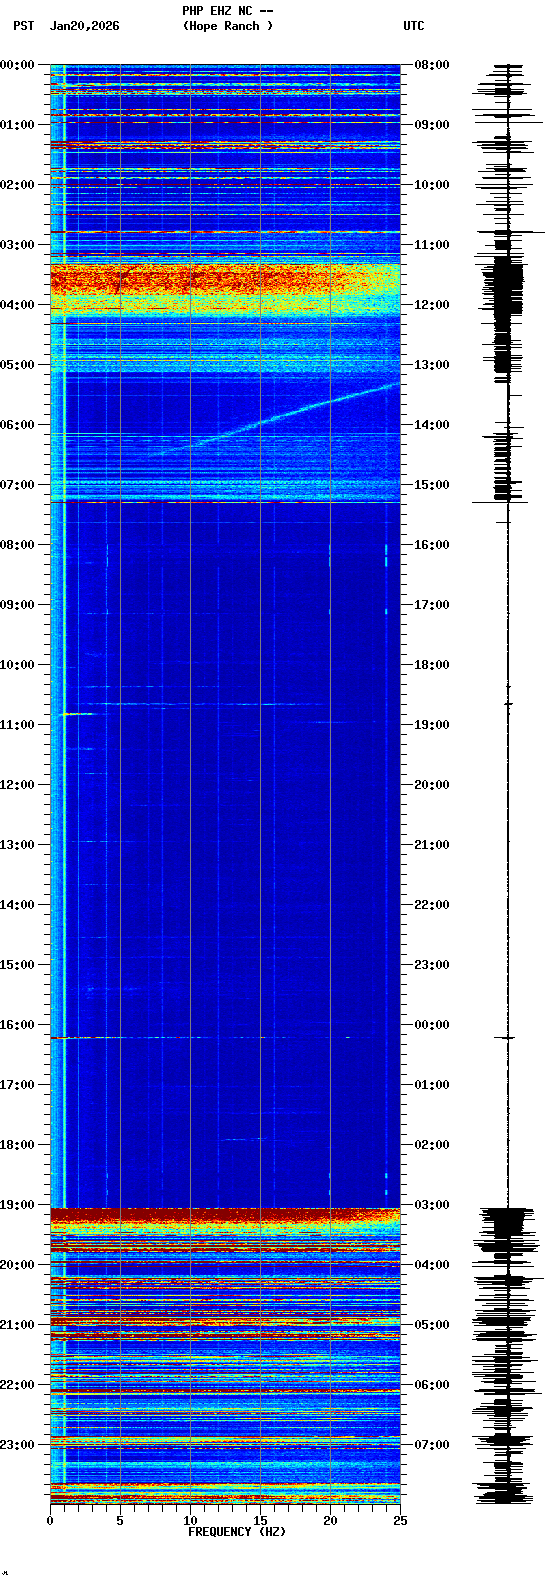The image size is (552, 1584).
Task: Click the 14:00 UTC label on right axis
Action: pos(432,425)
